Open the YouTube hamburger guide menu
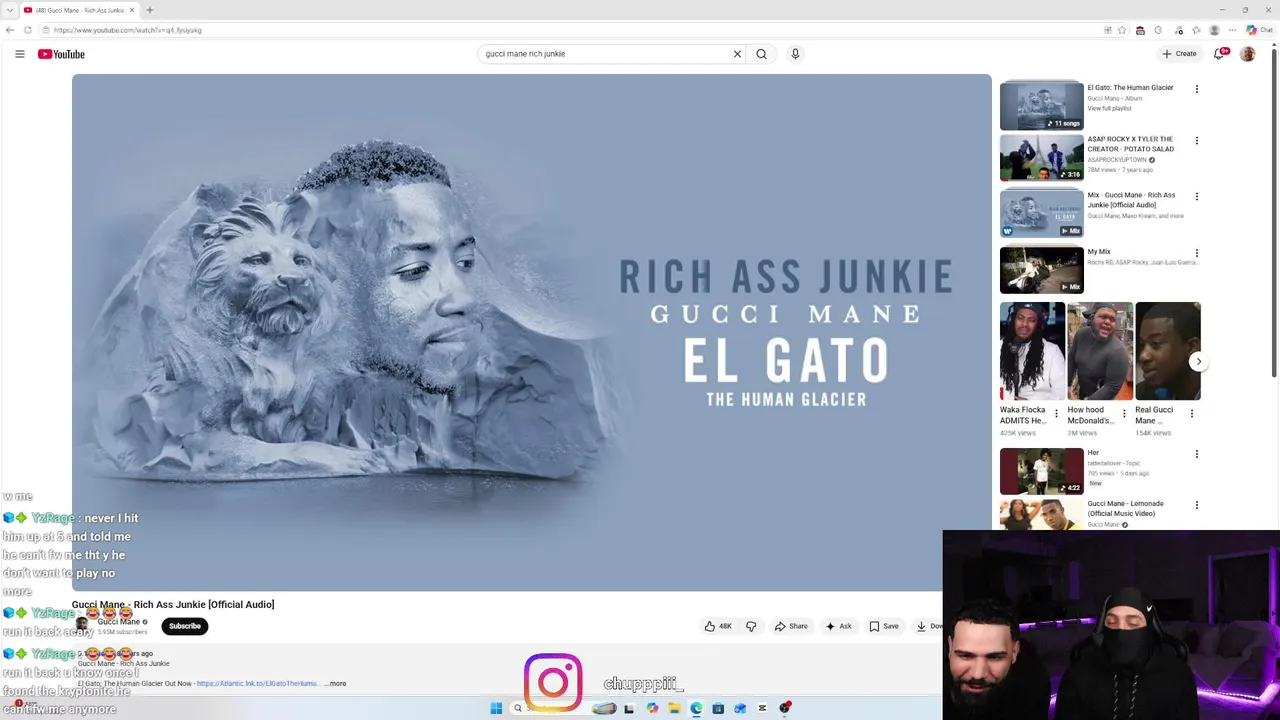 (19, 54)
